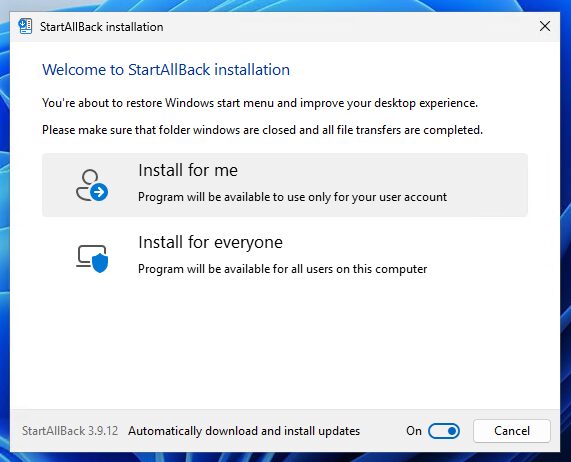Viewport: 571px width, 462px height.
Task: Click the computer shield icon for Install for everyone
Action: pyautogui.click(x=92, y=258)
